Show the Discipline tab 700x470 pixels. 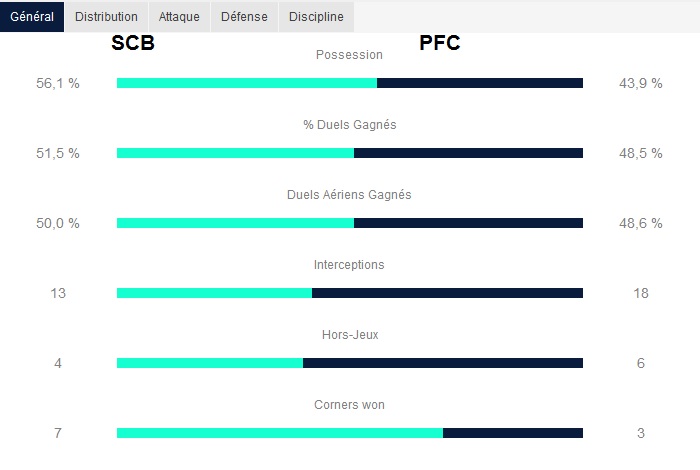click(316, 17)
